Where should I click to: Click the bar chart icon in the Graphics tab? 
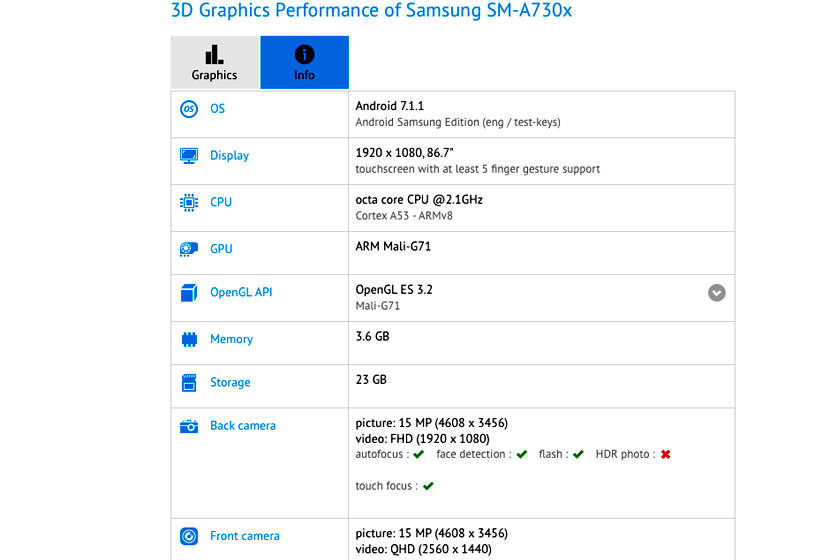[214, 55]
